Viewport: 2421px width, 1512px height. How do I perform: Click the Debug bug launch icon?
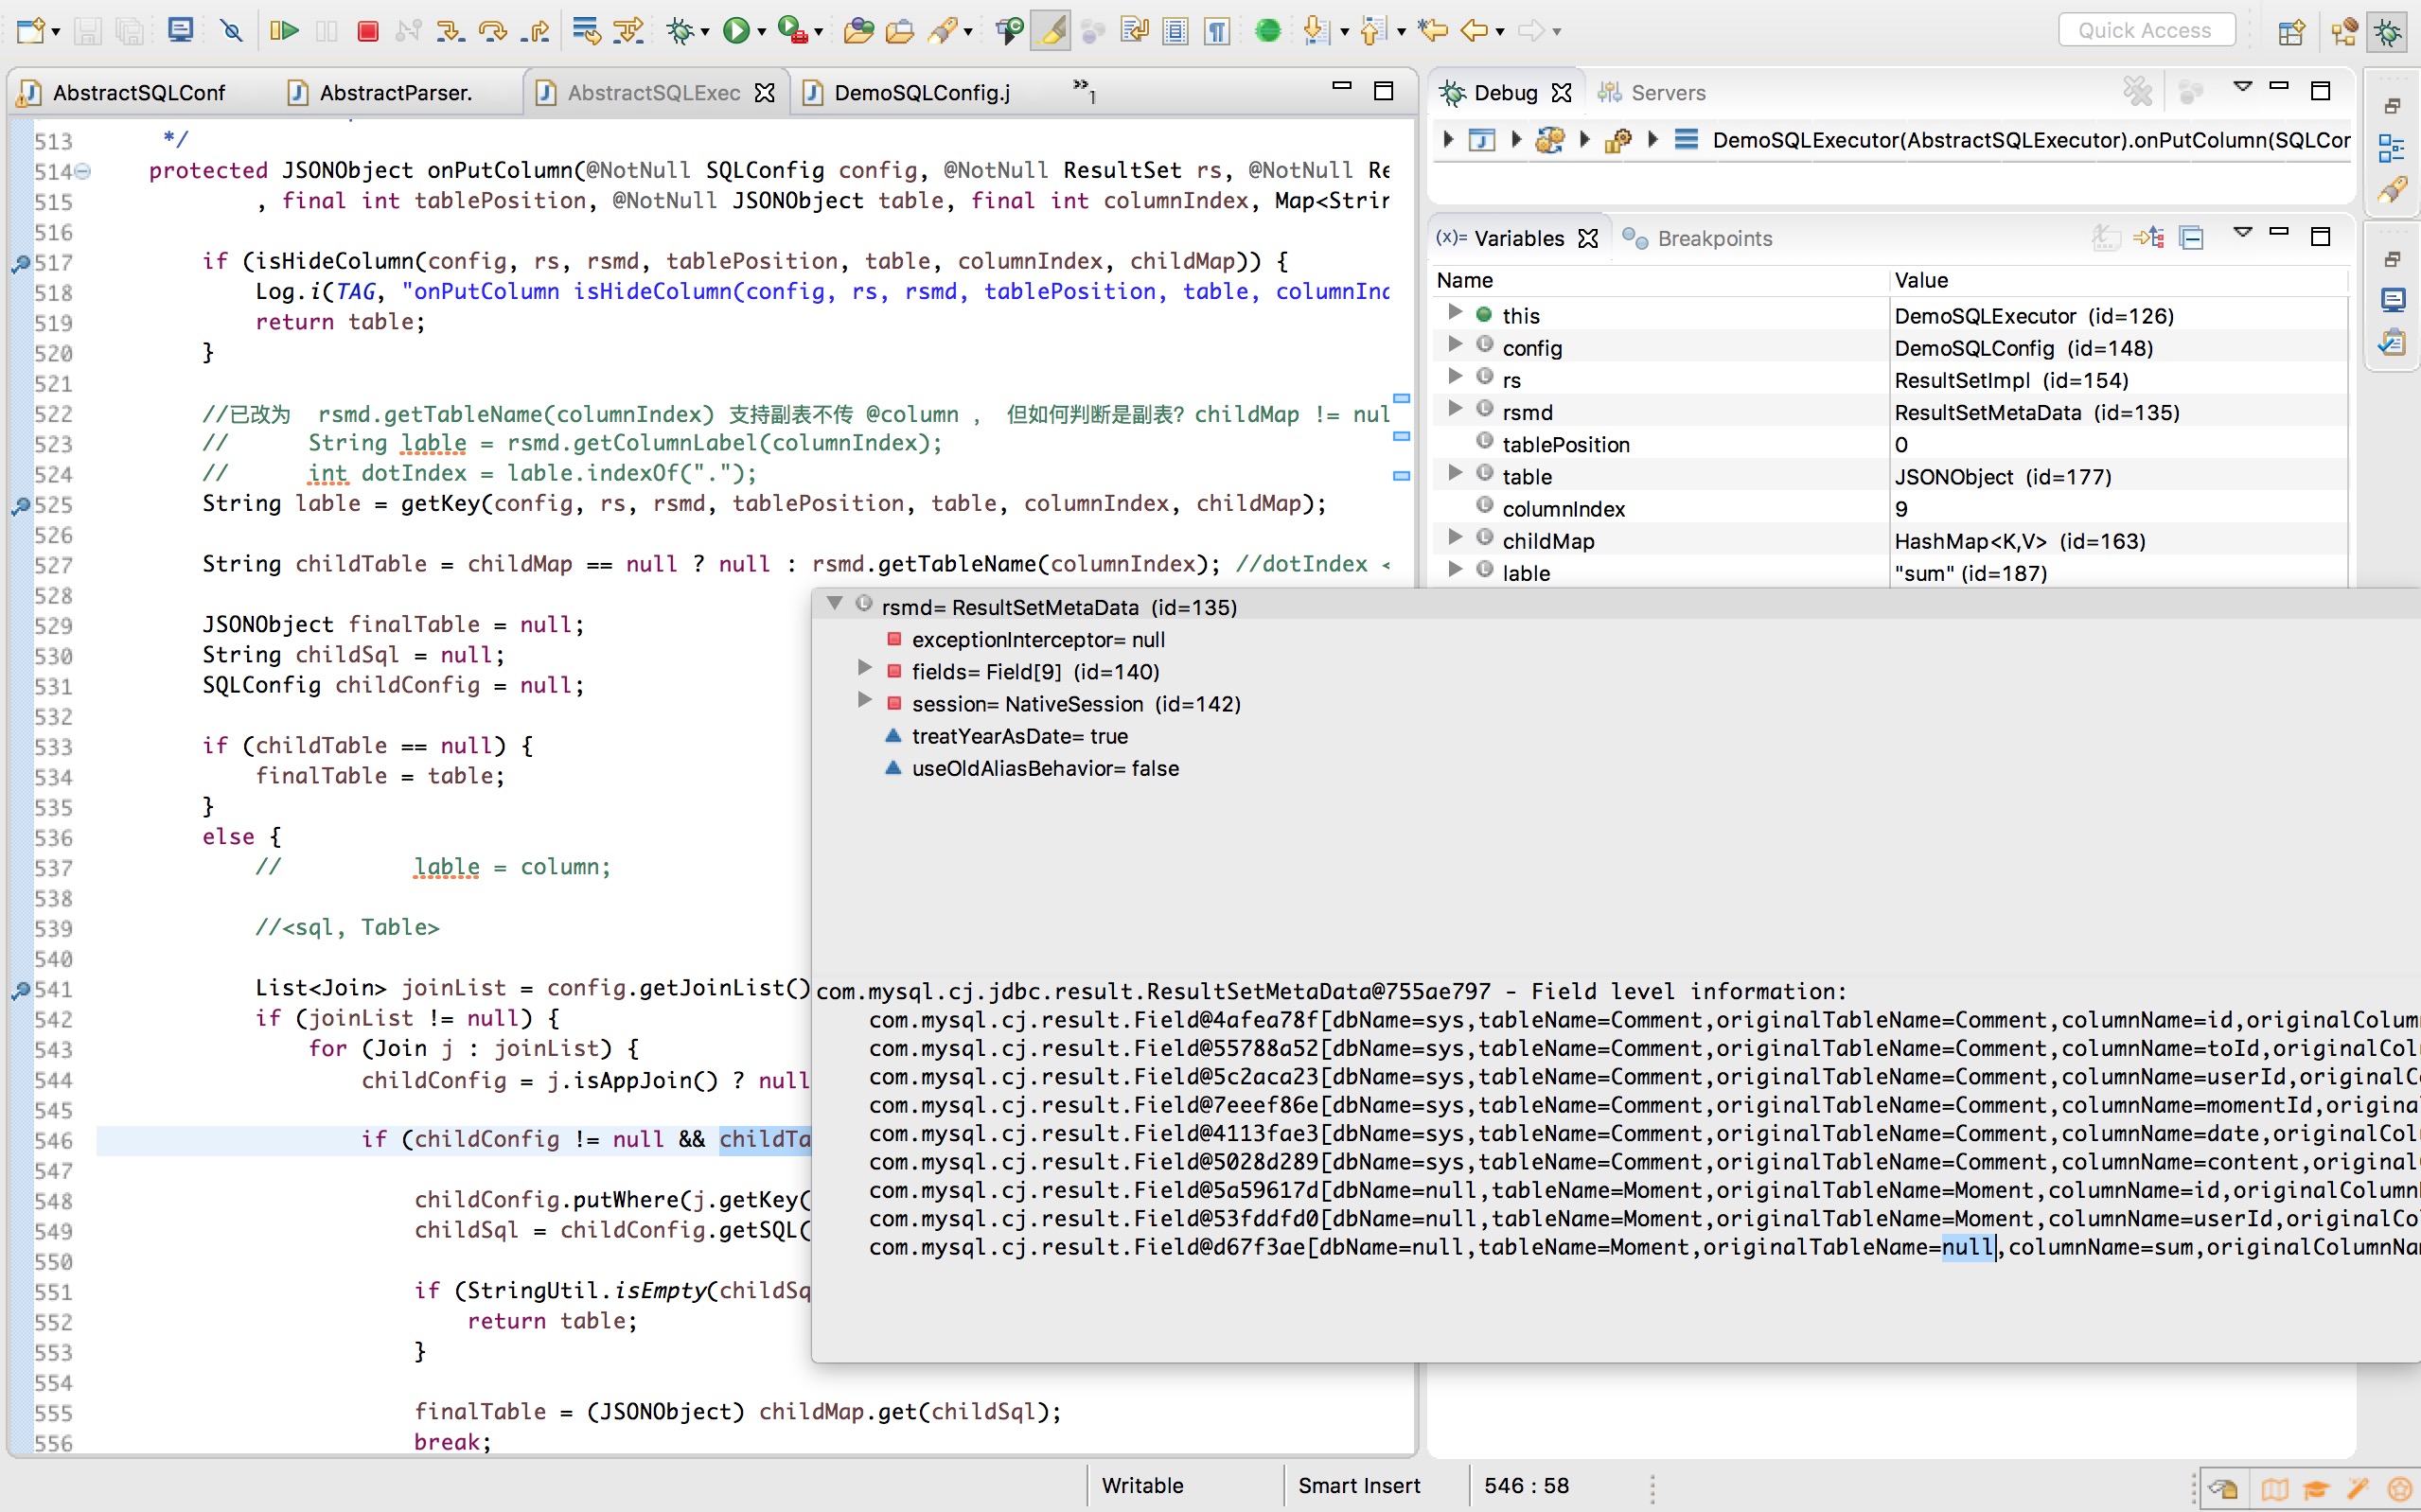[681, 31]
